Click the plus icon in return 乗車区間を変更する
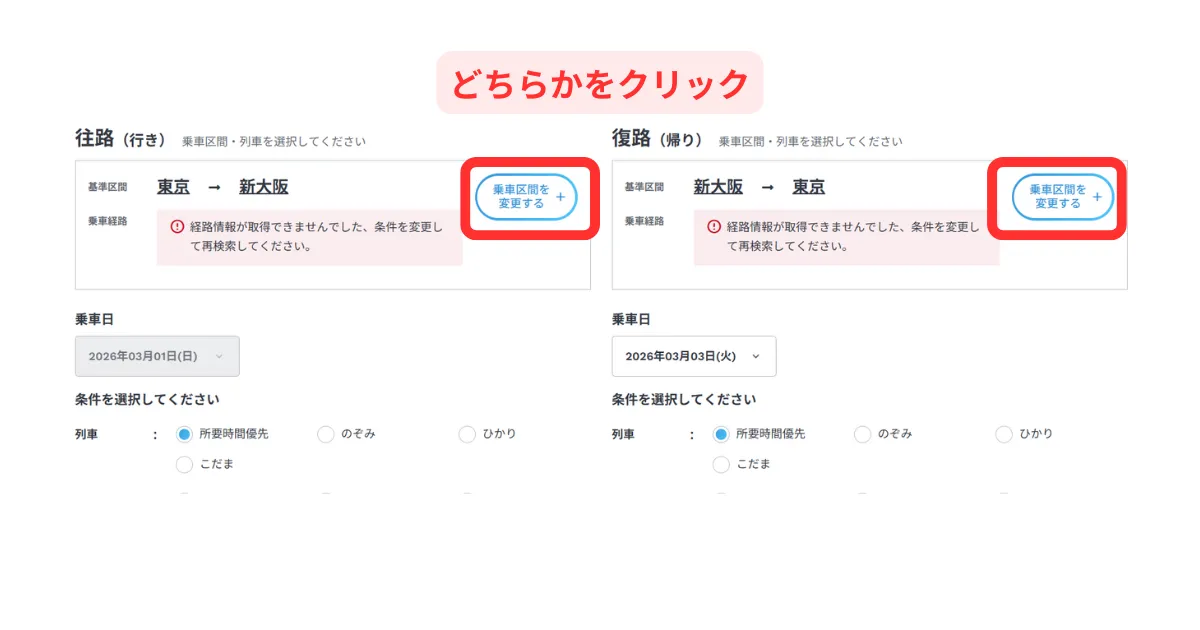This screenshot has width=1200, height=630. [x=1097, y=197]
